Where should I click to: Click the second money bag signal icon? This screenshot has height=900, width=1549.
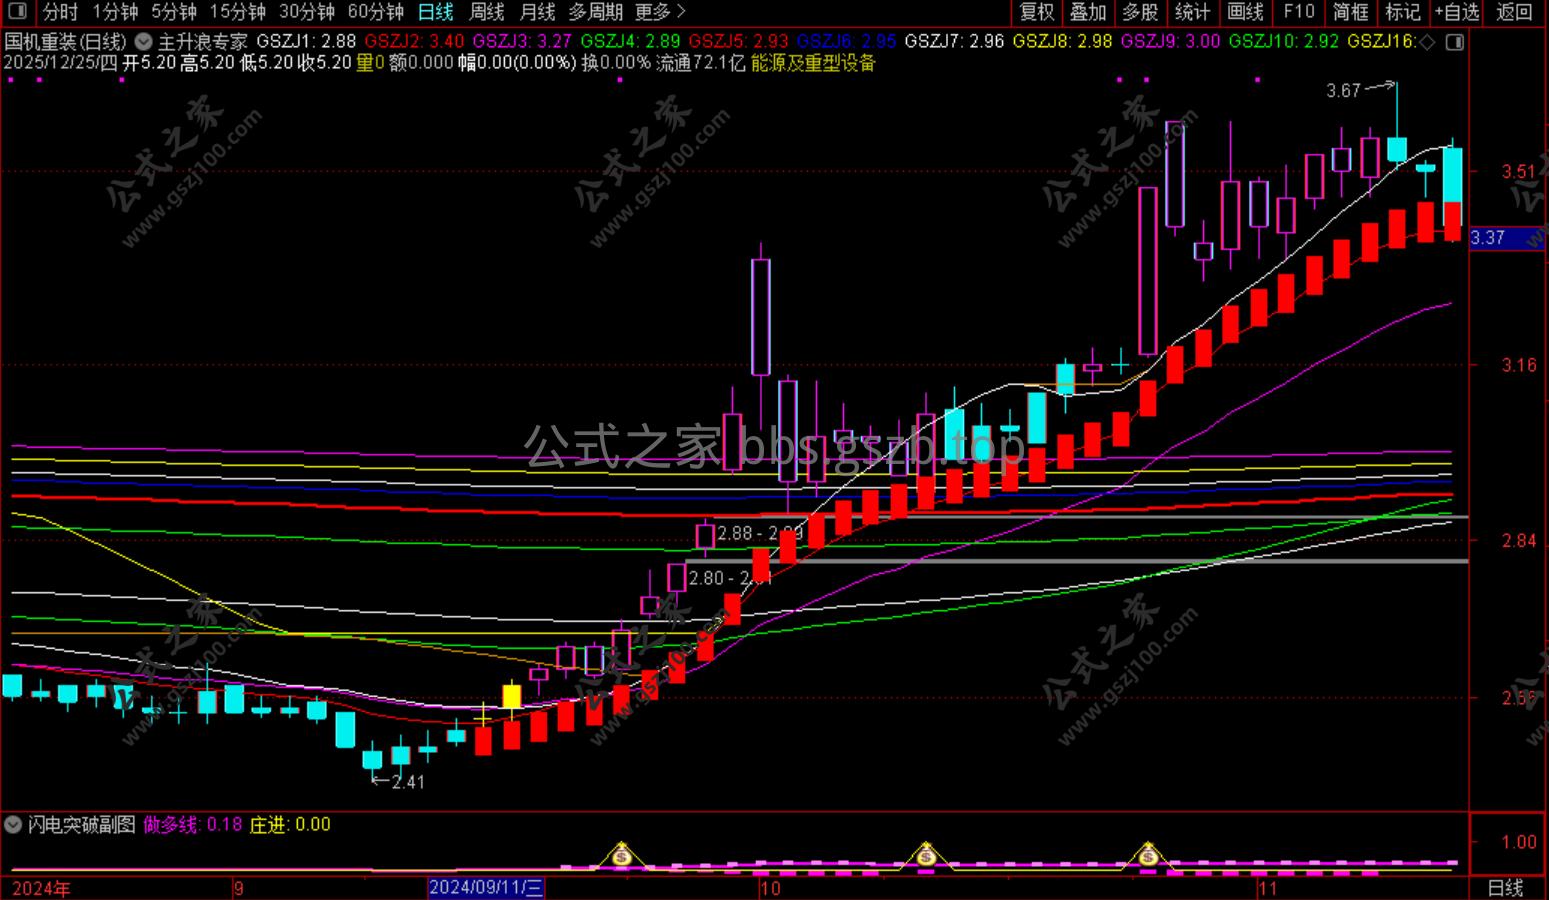click(x=926, y=856)
